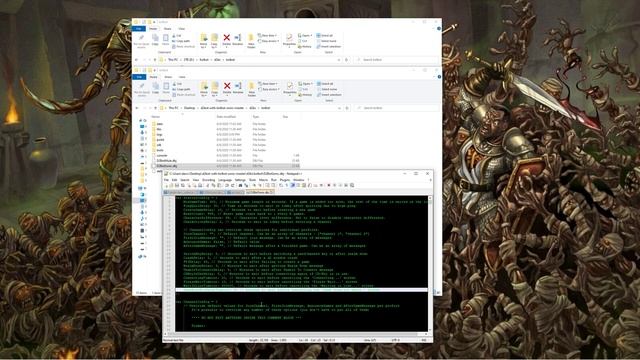Expand address bar history in 2TB (D:) Explorer
Screen dimensions: 640x360
coord(339,60)
